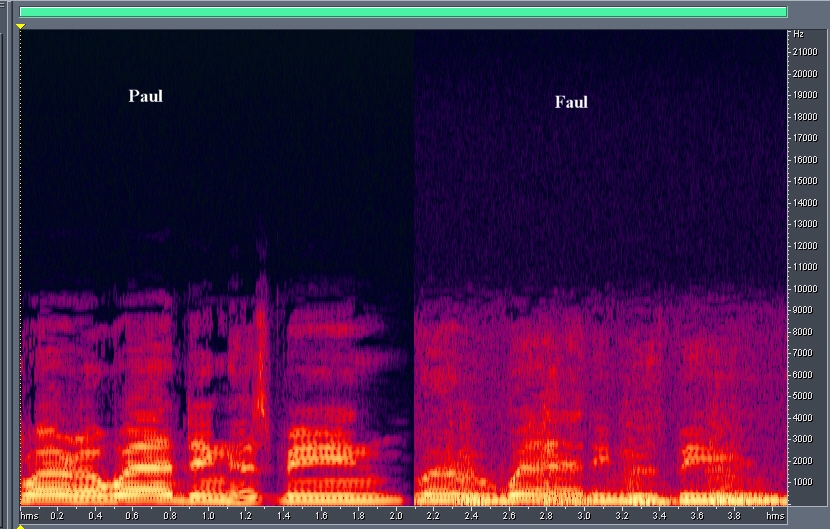Click the 15000 Hz frequency ruler mark
The height and width of the screenshot is (529, 830).
[x=806, y=181]
